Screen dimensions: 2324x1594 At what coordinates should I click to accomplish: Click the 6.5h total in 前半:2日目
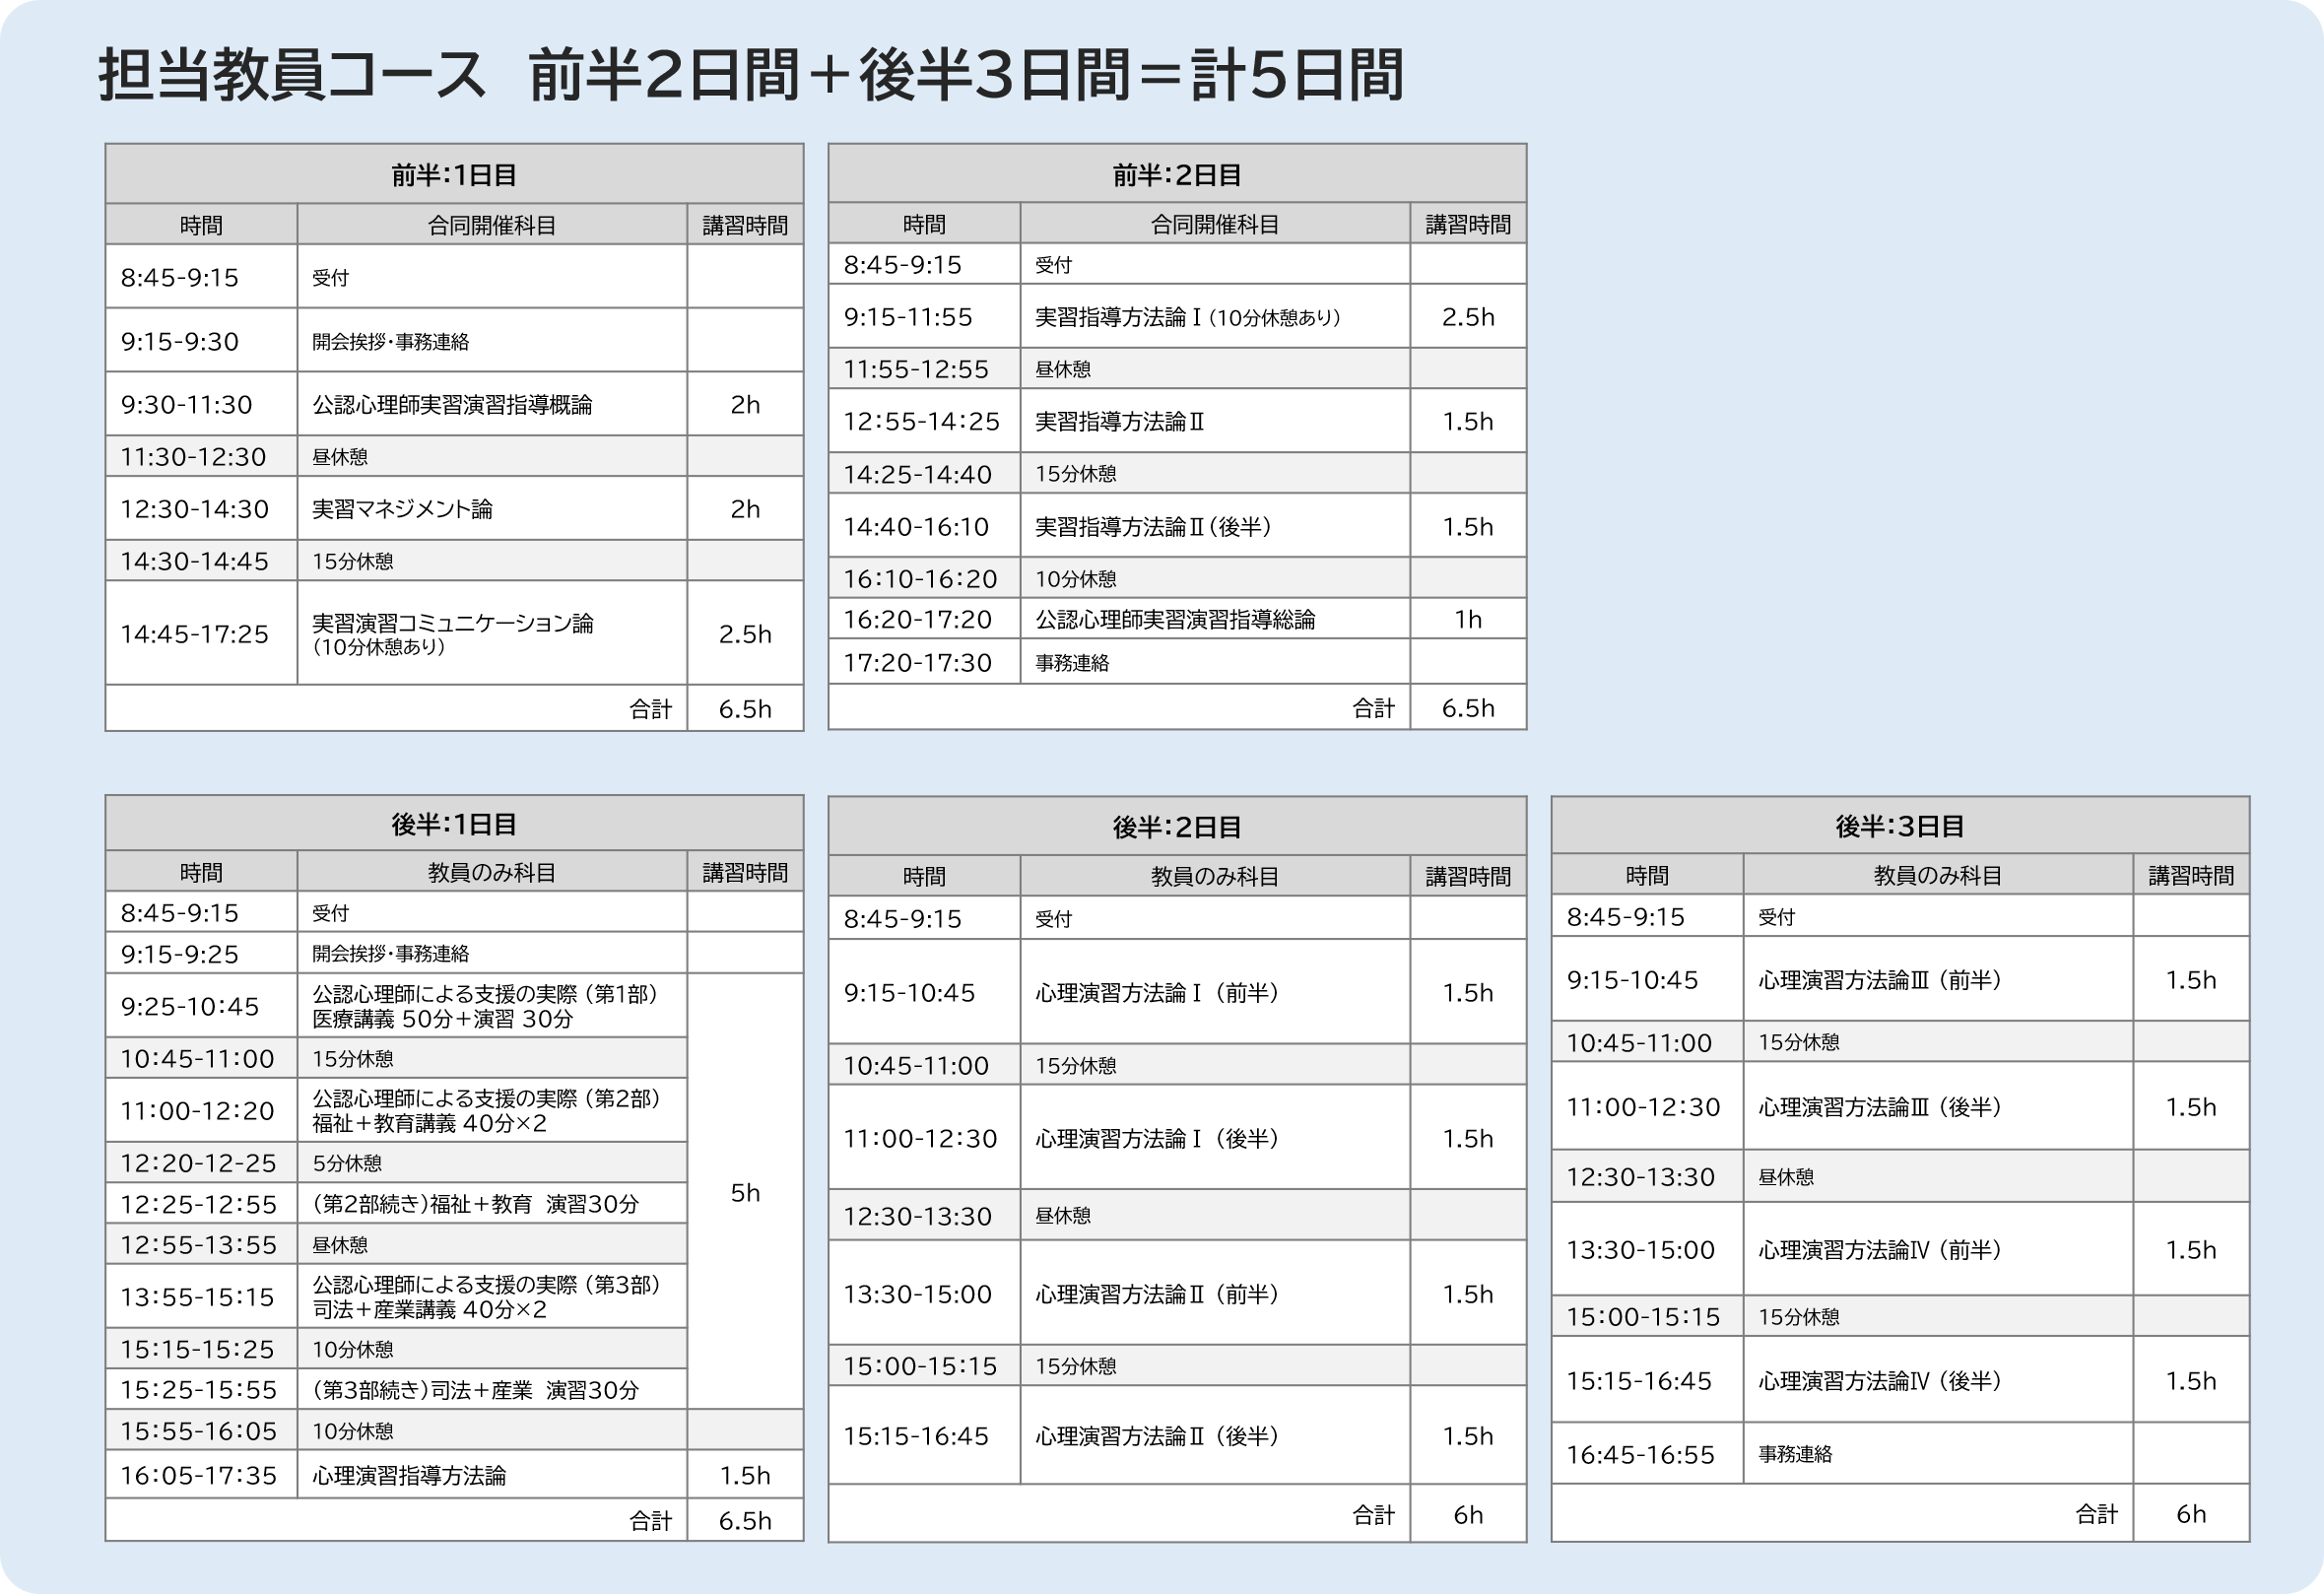point(1468,707)
